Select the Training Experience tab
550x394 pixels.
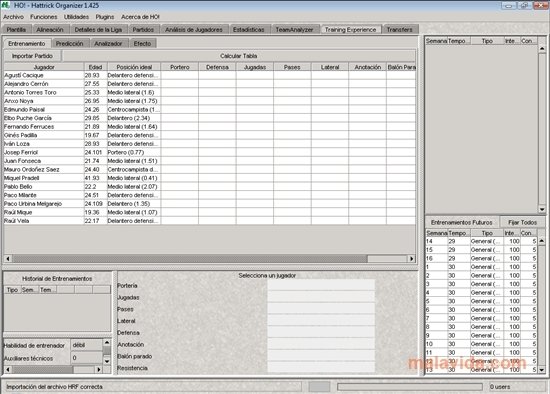coord(350,29)
